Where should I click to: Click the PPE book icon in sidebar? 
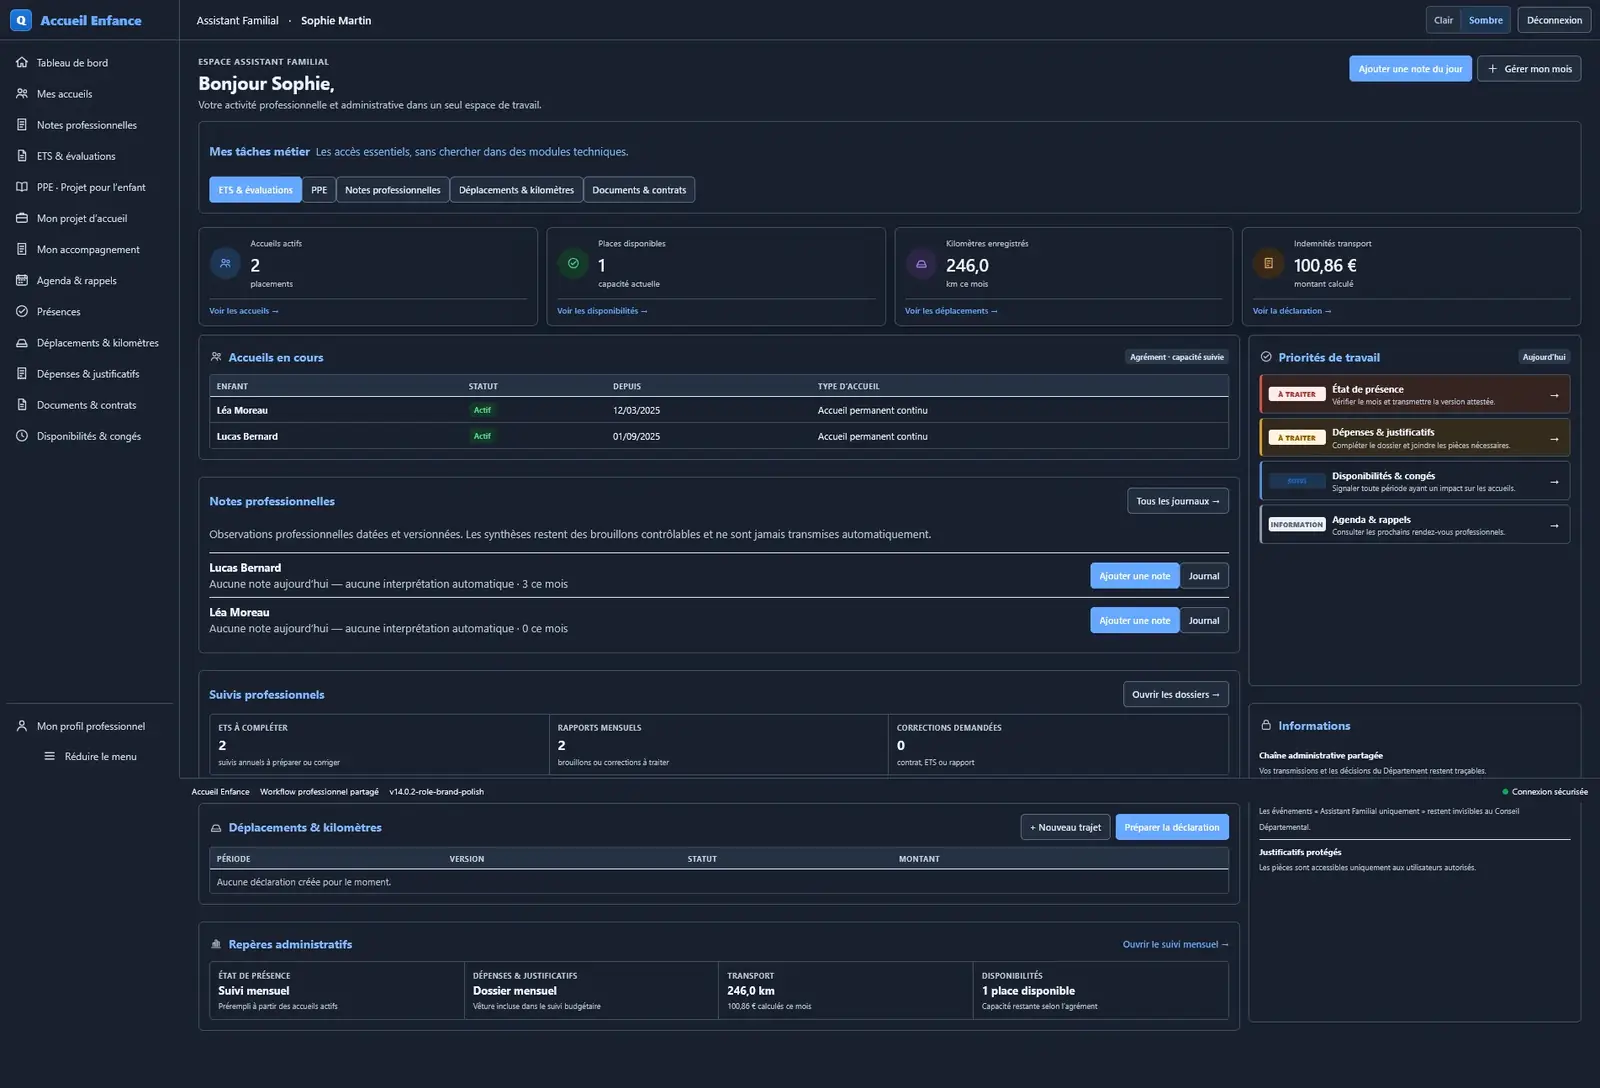[22, 187]
